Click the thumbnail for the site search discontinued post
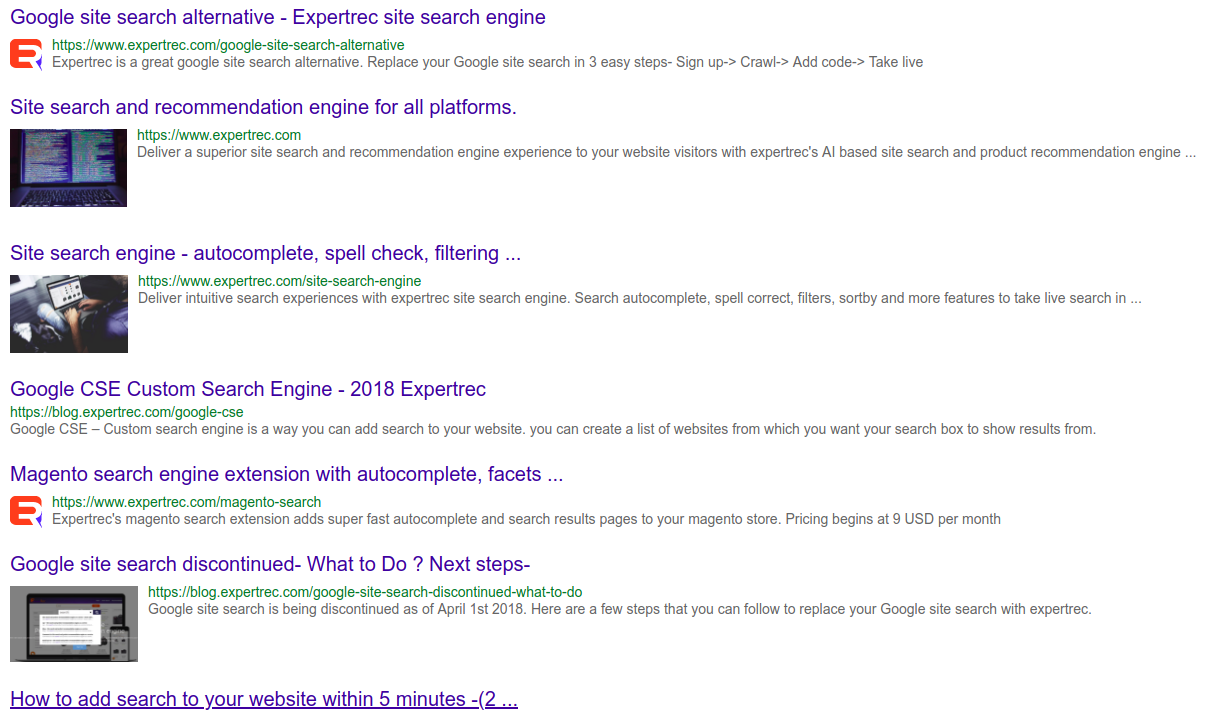This screenshot has width=1211, height=718. tap(73, 623)
